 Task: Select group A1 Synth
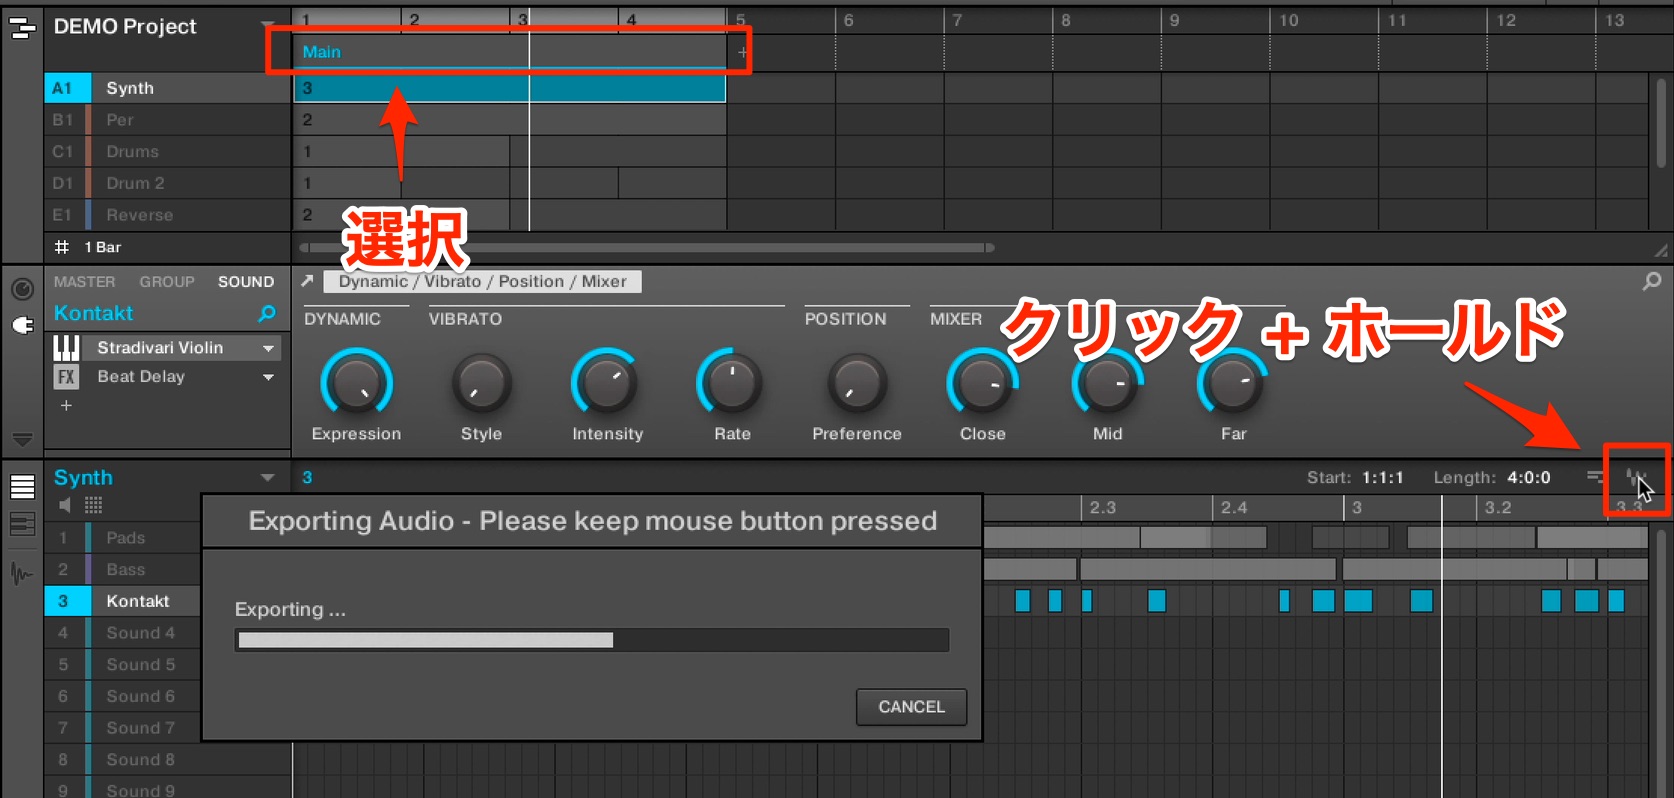coord(167,88)
